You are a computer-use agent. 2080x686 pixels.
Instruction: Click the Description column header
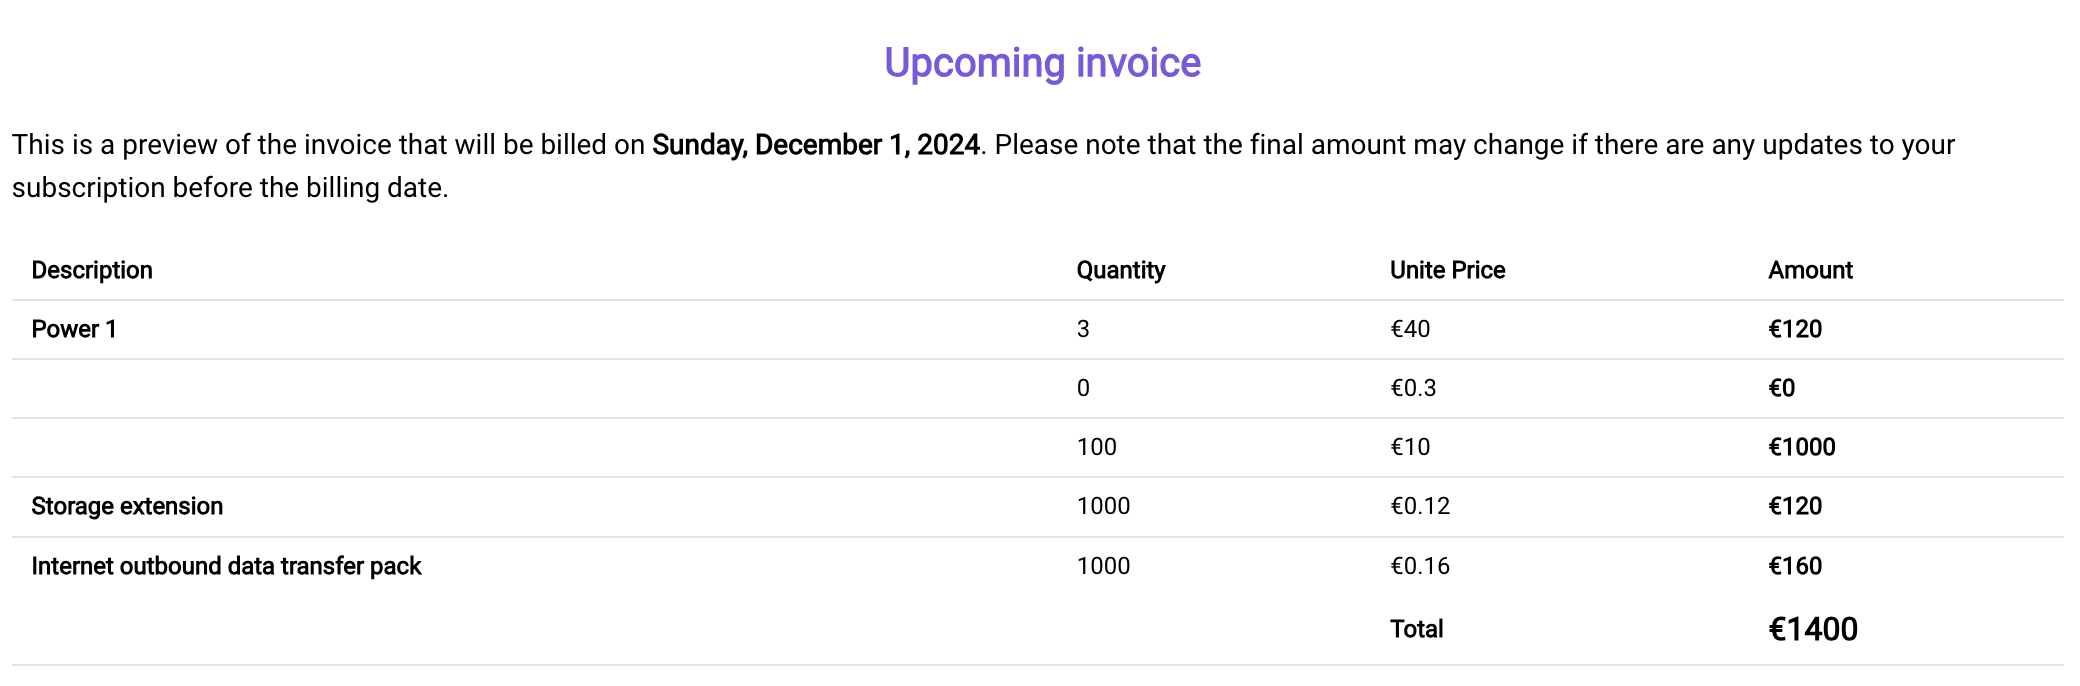click(x=92, y=270)
